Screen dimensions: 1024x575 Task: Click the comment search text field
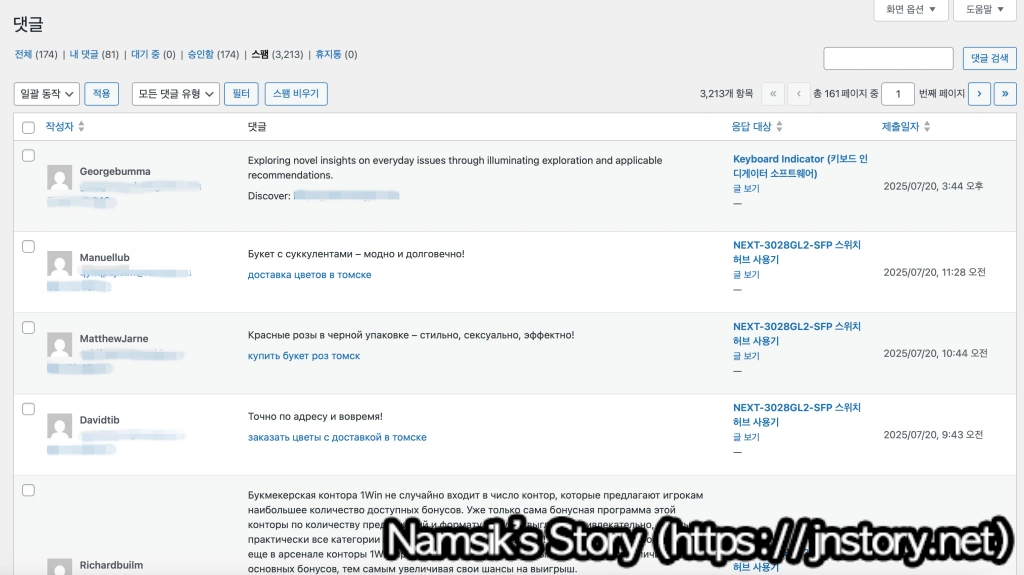pyautogui.click(x=888, y=58)
